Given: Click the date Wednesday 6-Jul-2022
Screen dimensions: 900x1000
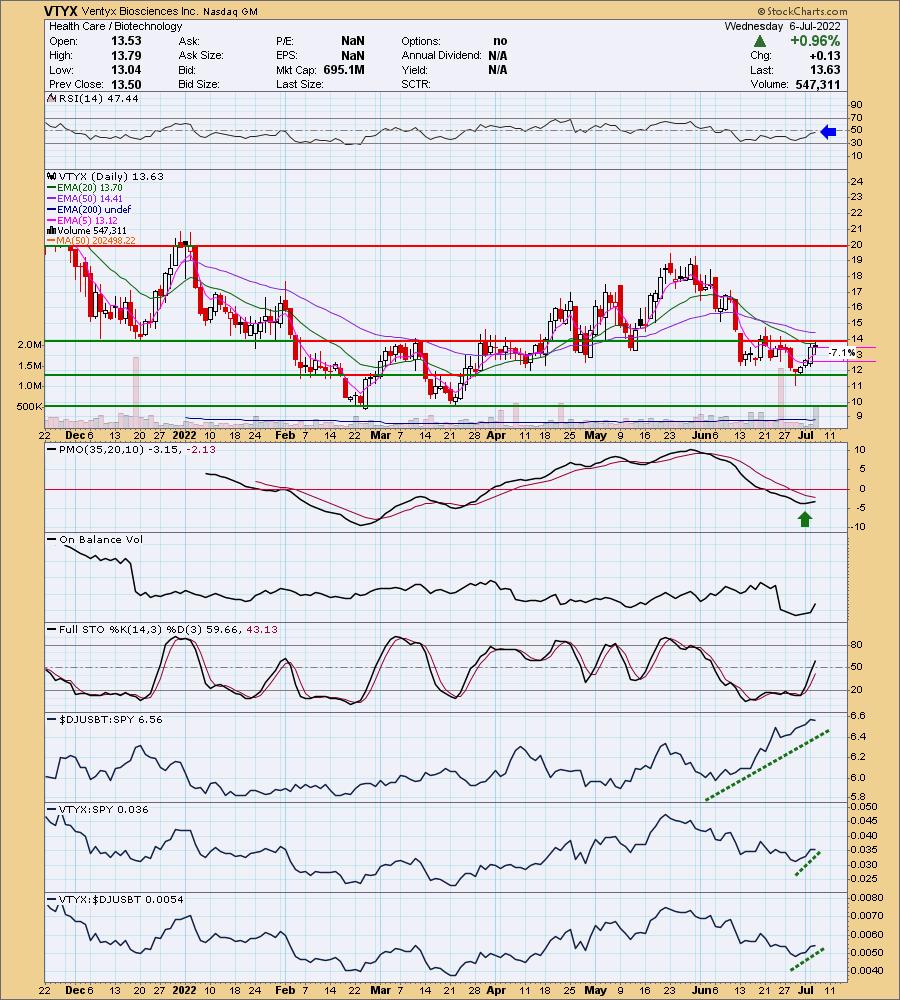Looking at the screenshot, I should click(x=782, y=26).
